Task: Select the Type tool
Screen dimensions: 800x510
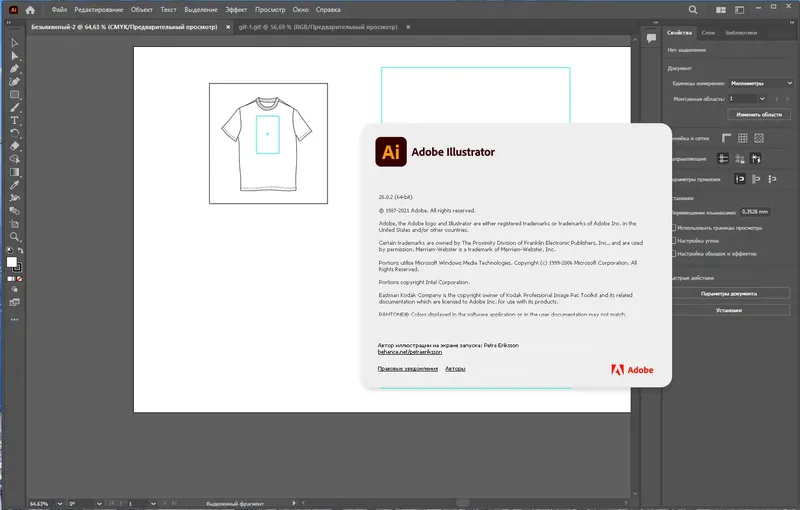Action: tap(14, 120)
